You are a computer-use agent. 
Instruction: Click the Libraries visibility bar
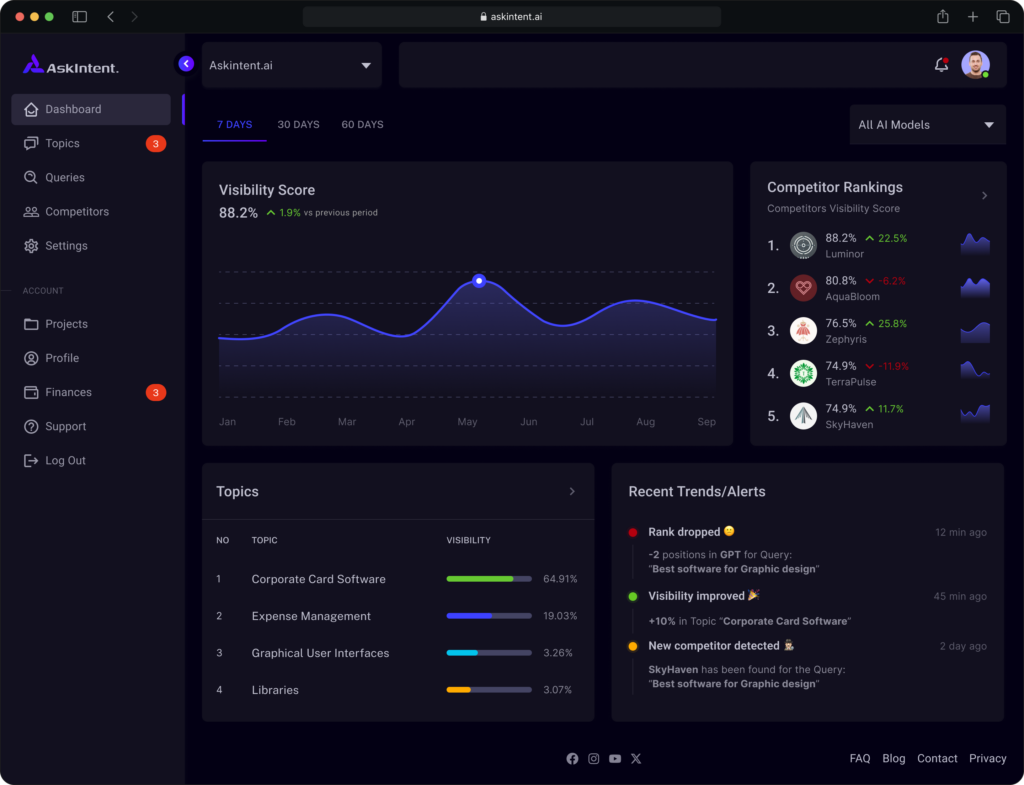coord(489,690)
